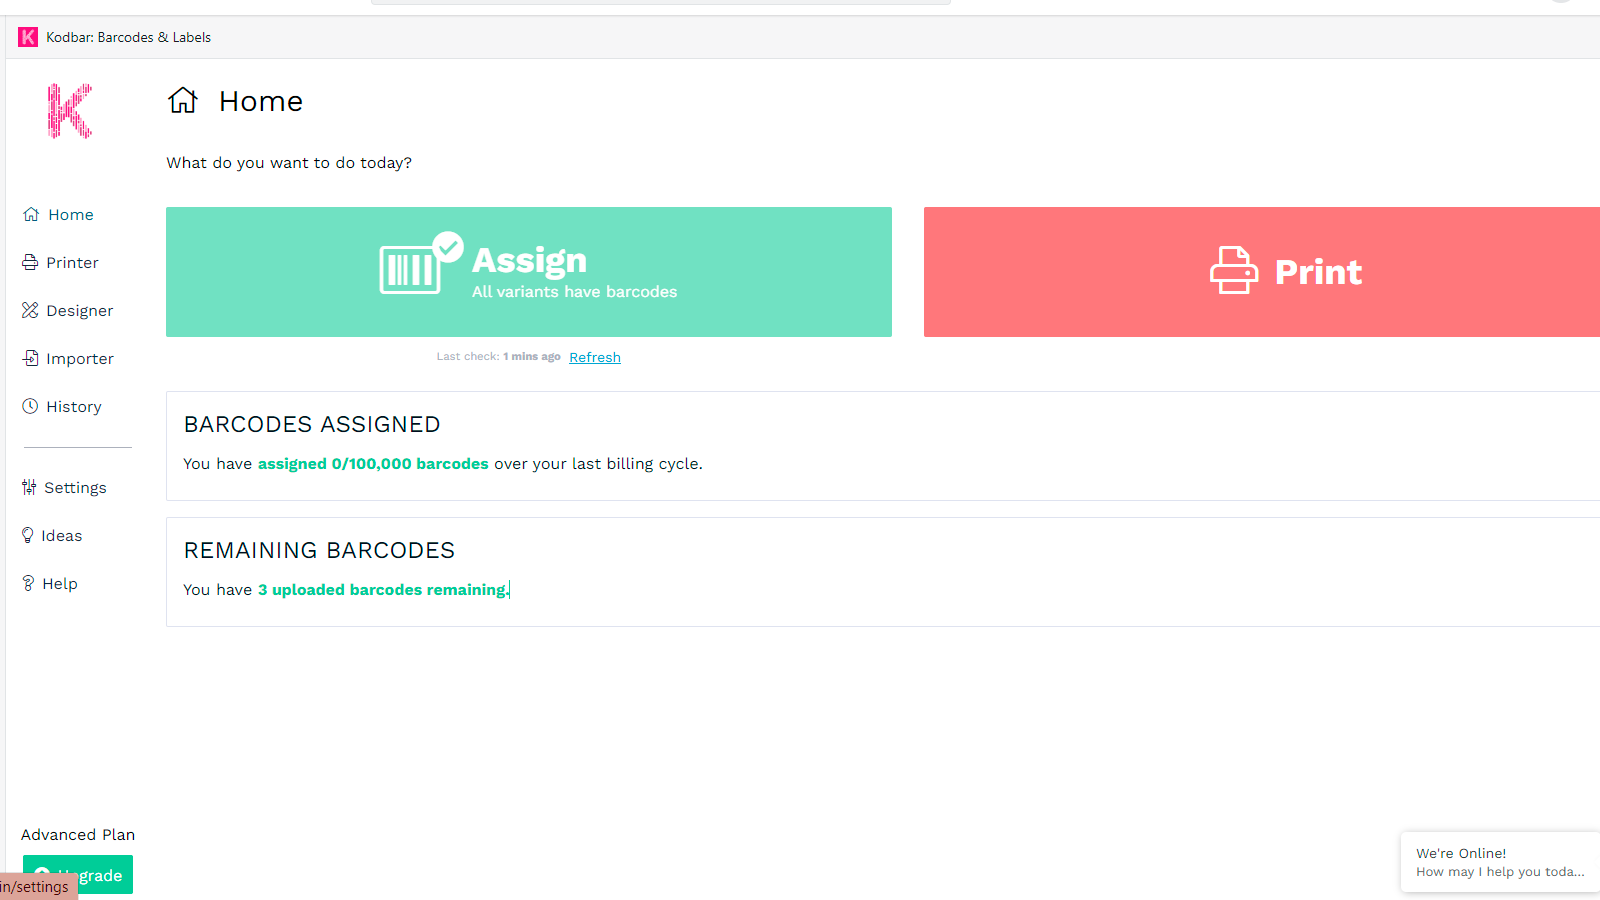The width and height of the screenshot is (1600, 900).
Task: Click the green Assign panel
Action: tap(528, 271)
